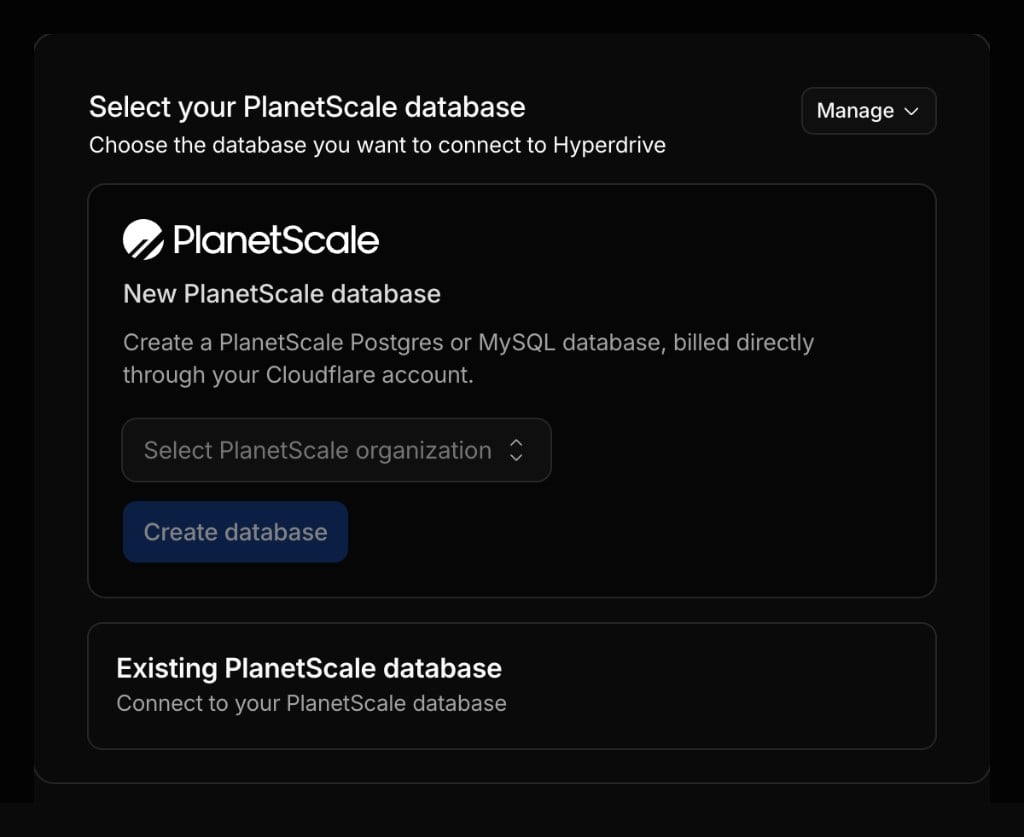Click the "Select your PlanetScale database" title
Viewport: 1024px width, 837px height.
(x=307, y=107)
